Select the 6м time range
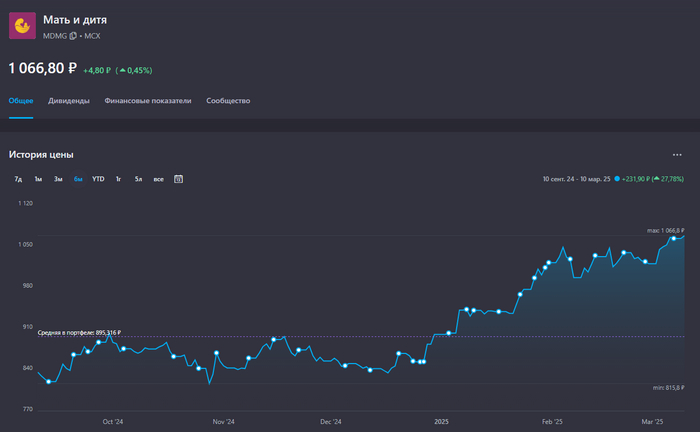Image resolution: width=700 pixels, height=432 pixels. click(78, 179)
